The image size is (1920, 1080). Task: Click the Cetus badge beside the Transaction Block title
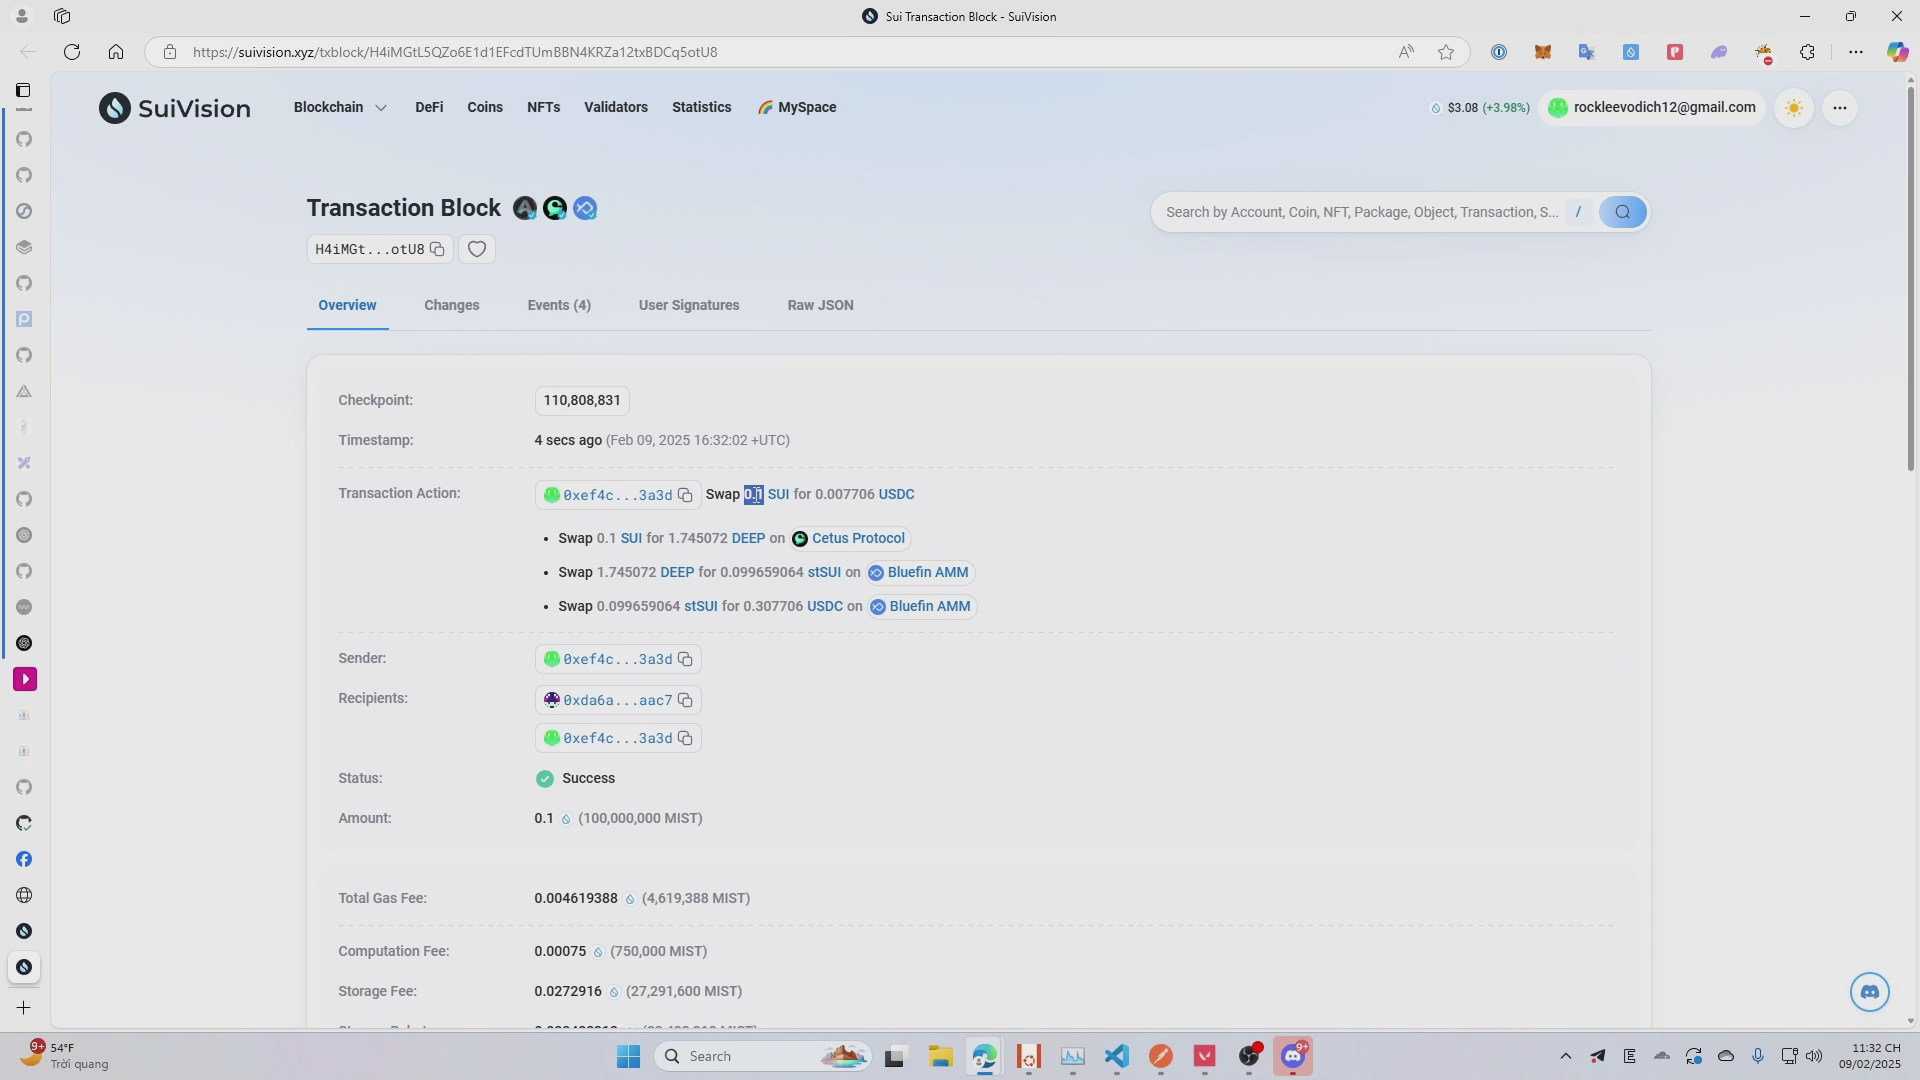[555, 208]
